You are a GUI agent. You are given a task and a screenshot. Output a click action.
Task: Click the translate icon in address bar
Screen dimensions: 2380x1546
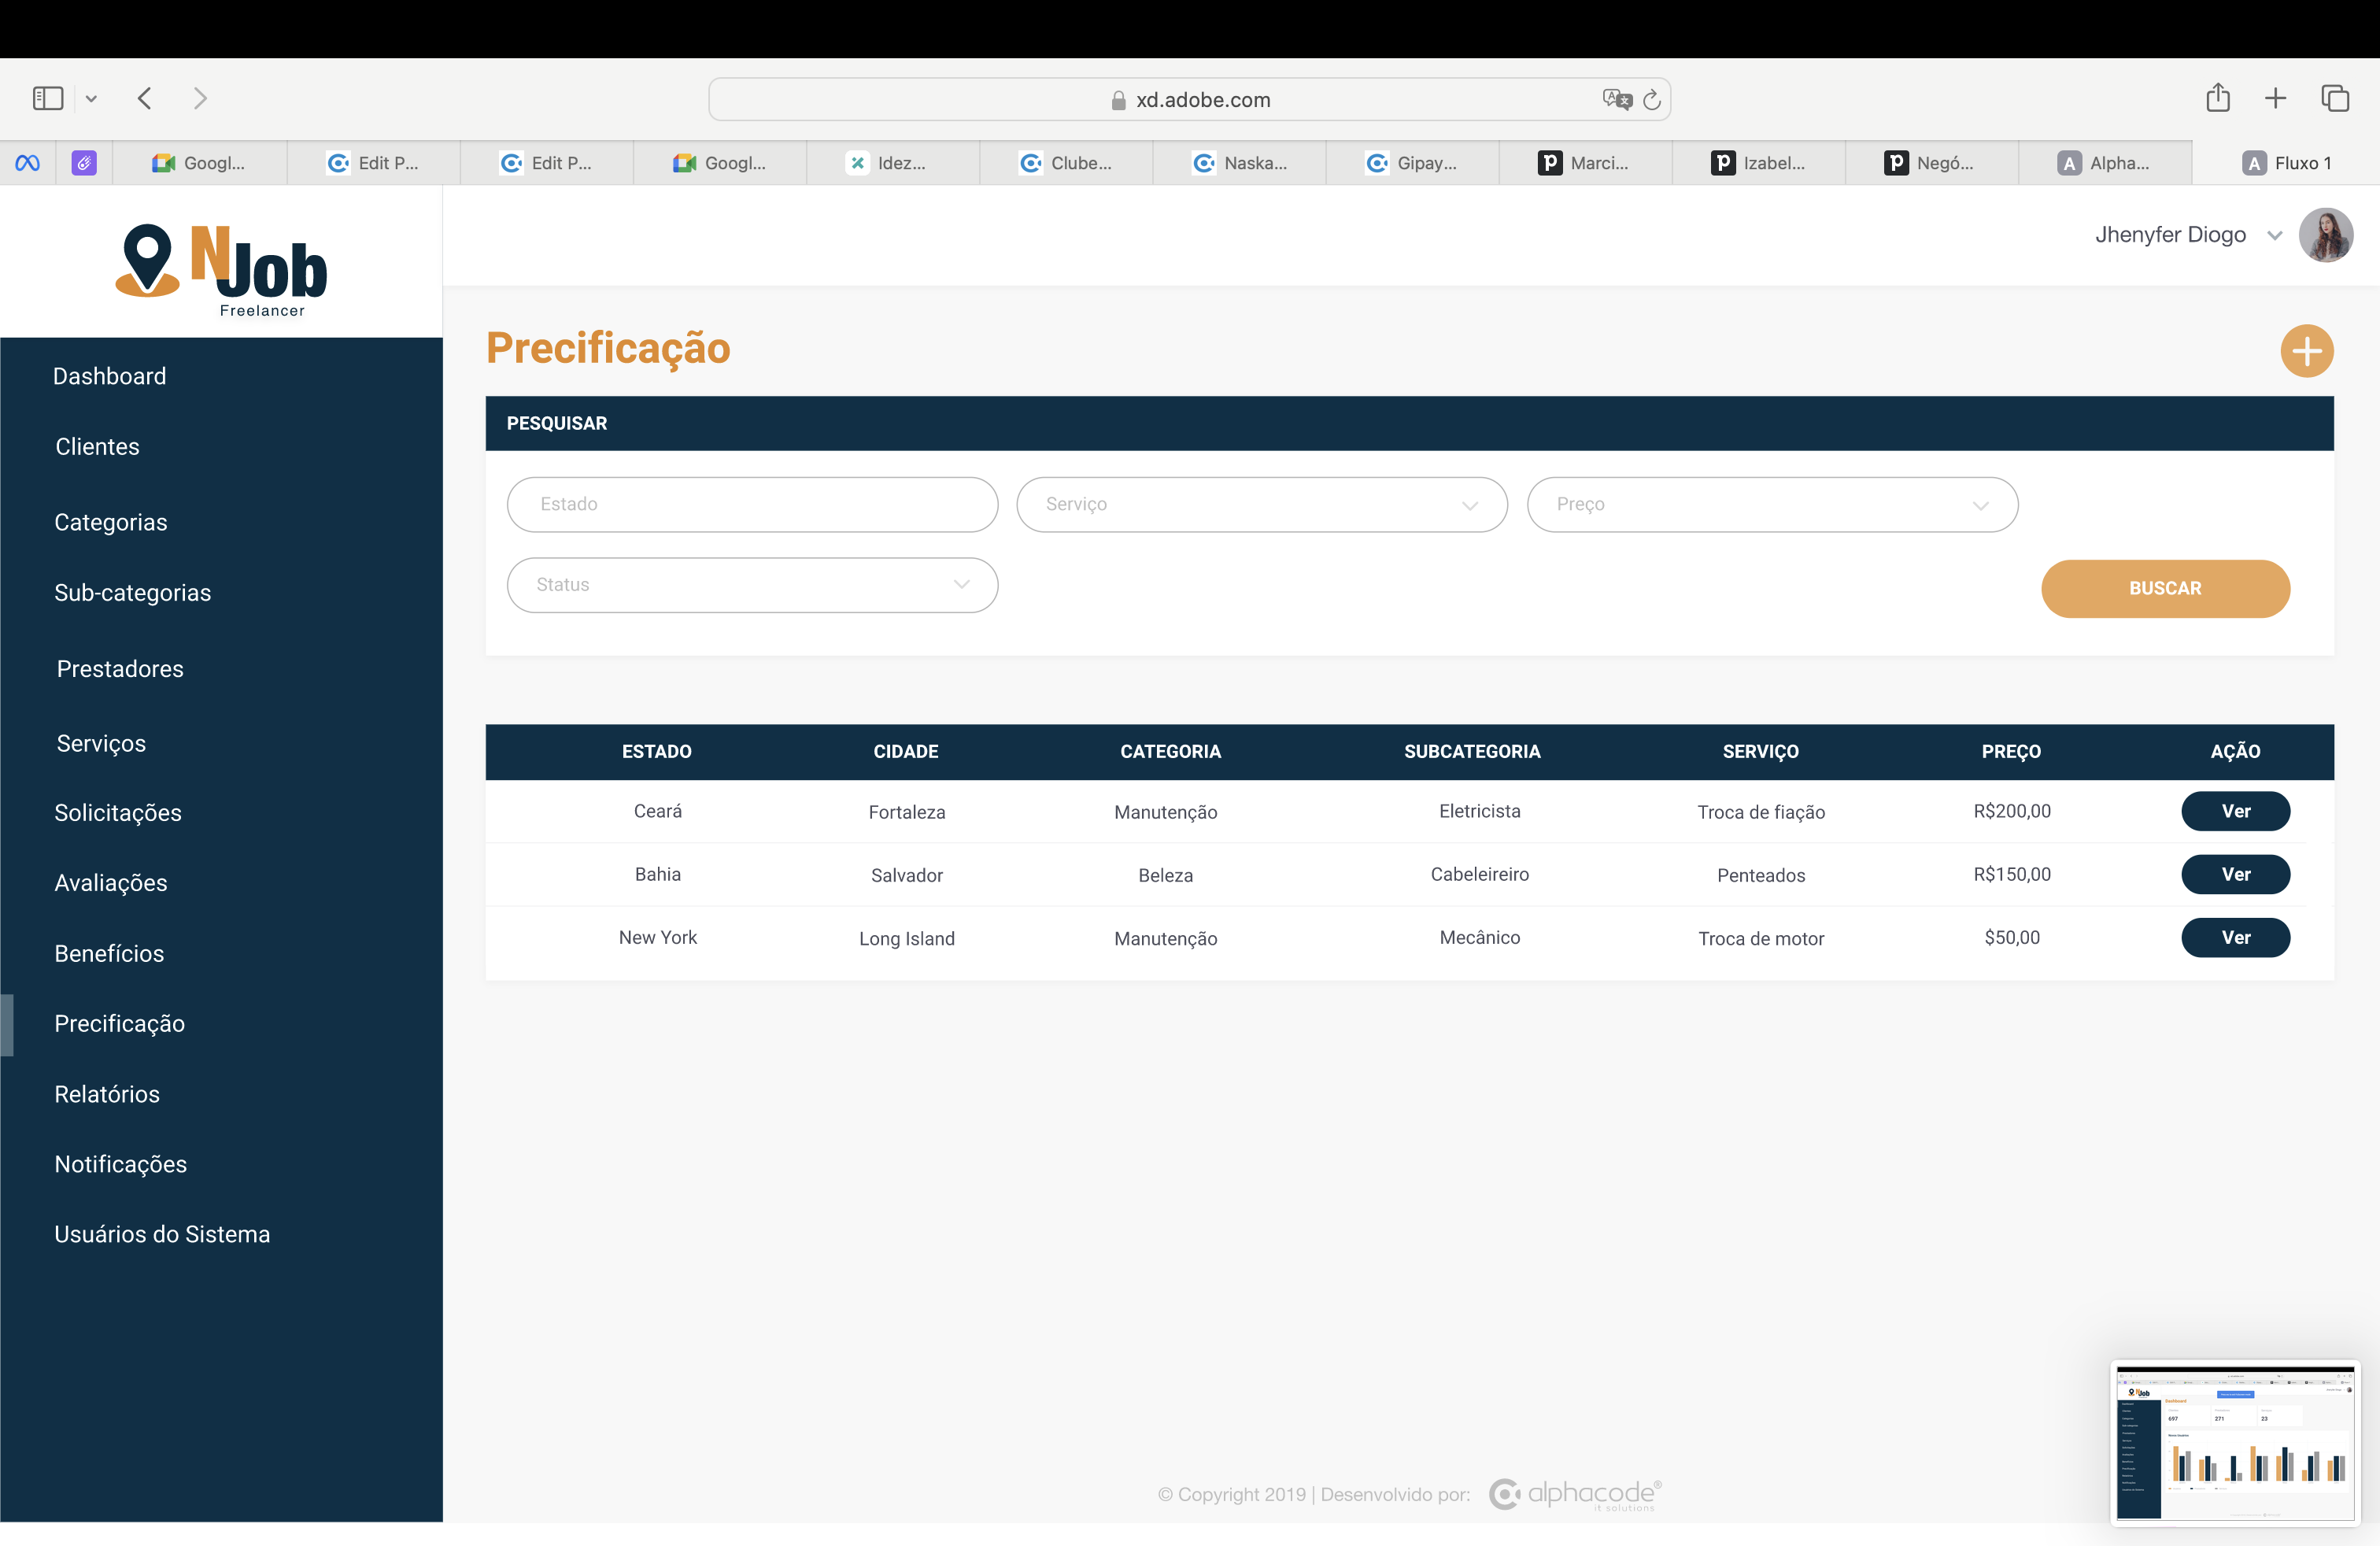coord(1616,99)
